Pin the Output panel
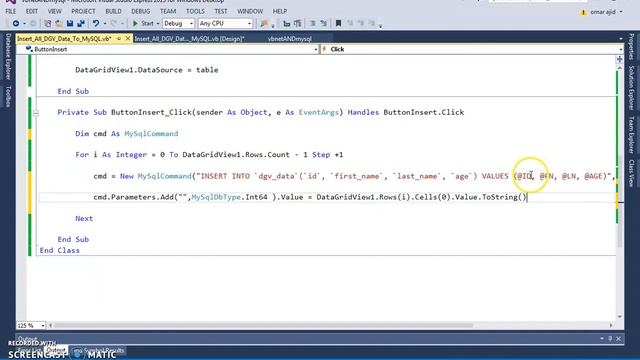This screenshot has height=360, width=640. click(610, 338)
